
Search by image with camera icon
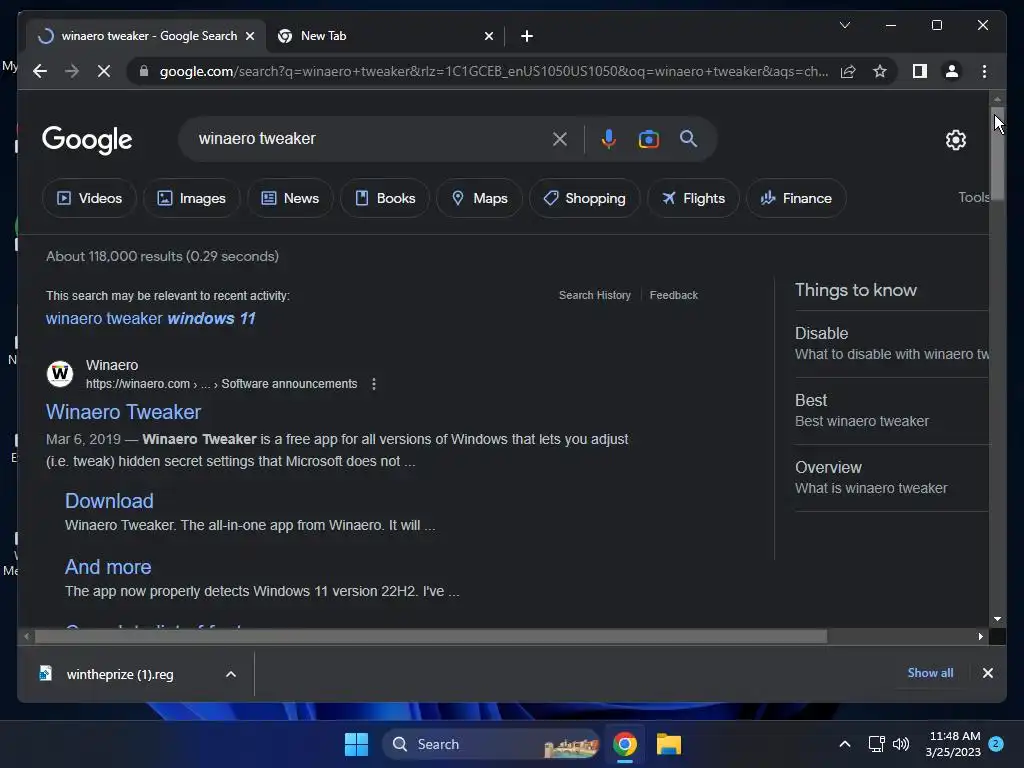coord(648,139)
